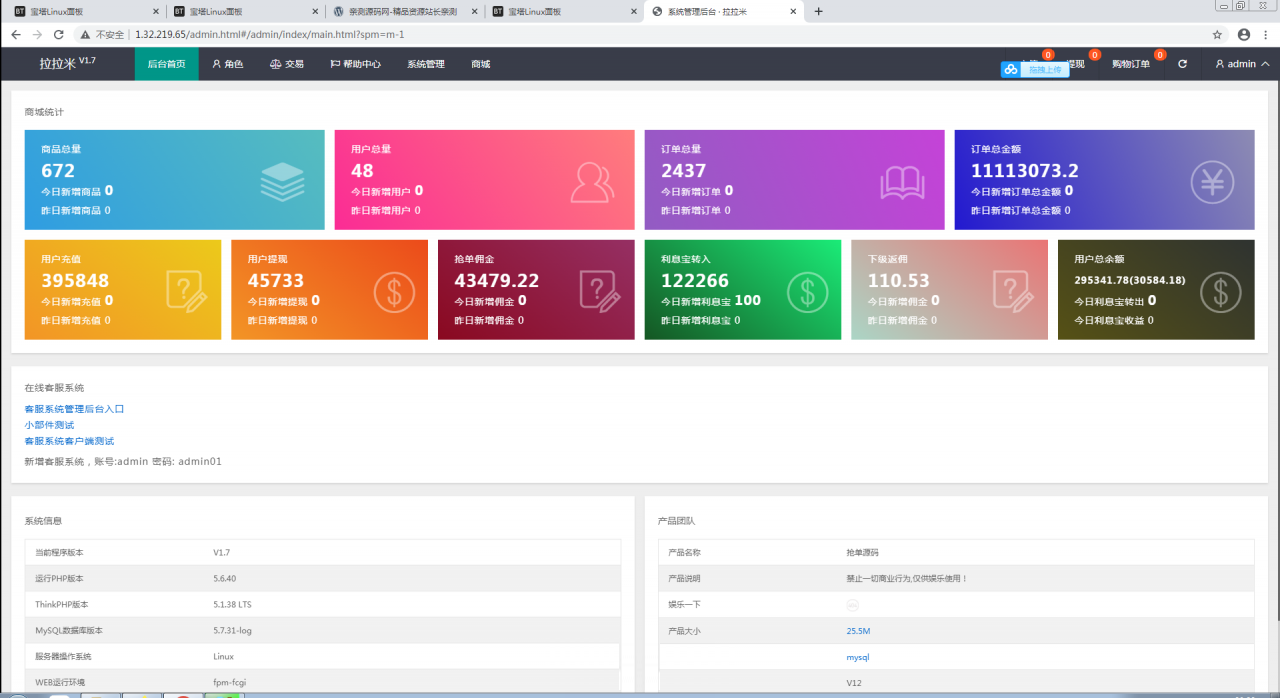Click the book icon on 订单总量 card
Screen dimensions: 1280x698
[902, 181]
